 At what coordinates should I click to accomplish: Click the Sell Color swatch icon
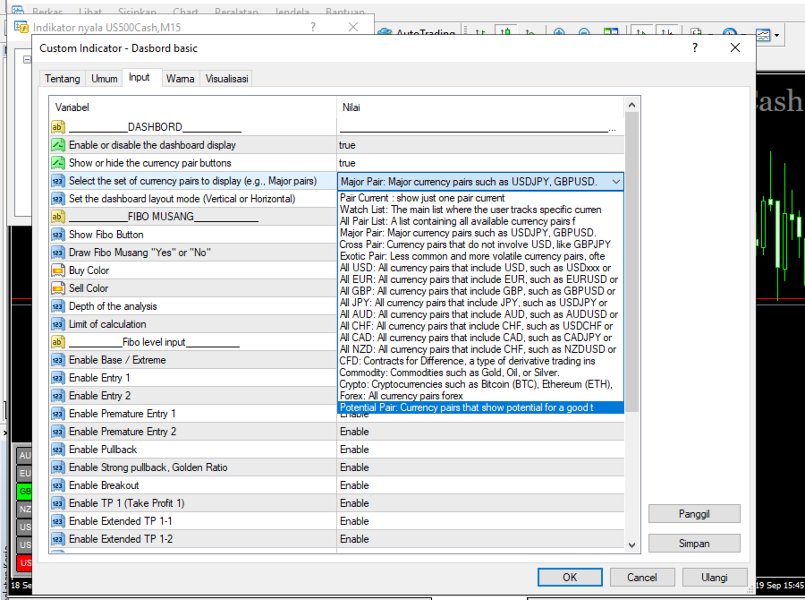click(x=58, y=288)
